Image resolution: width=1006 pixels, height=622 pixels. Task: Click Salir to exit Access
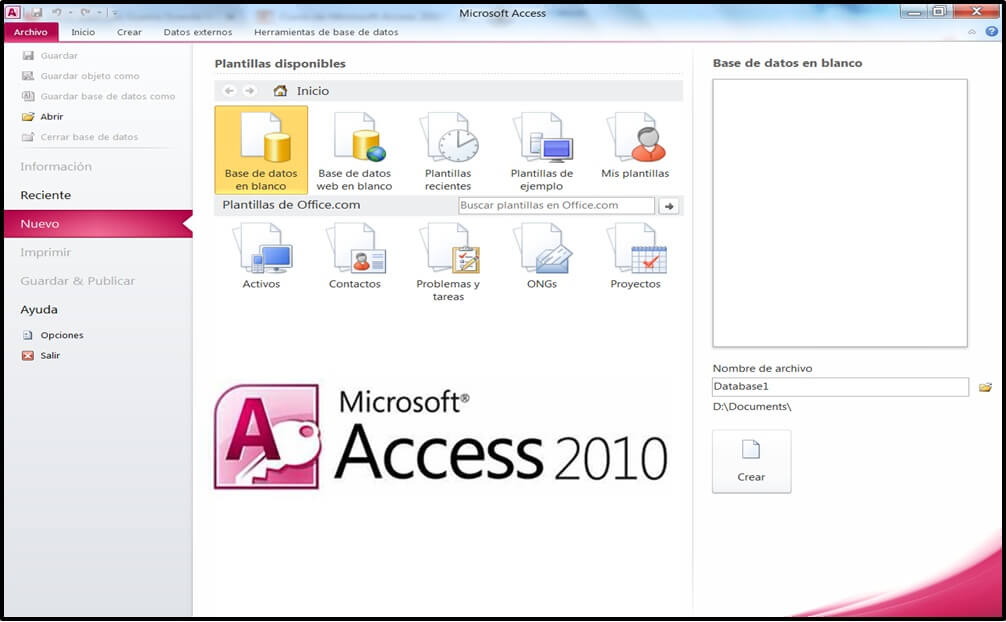[41, 356]
